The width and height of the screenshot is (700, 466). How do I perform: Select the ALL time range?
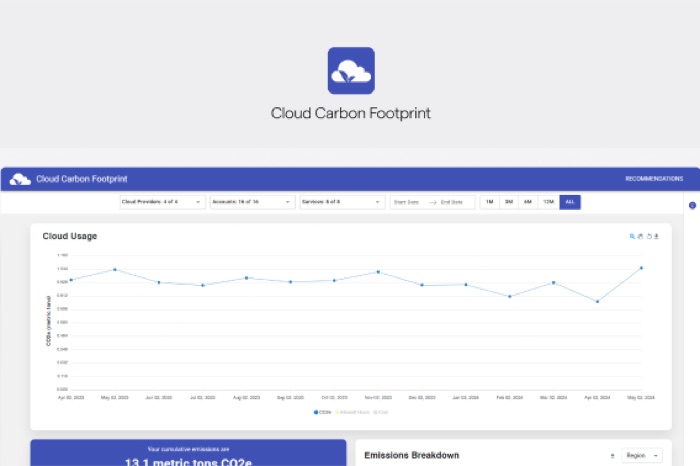point(570,202)
